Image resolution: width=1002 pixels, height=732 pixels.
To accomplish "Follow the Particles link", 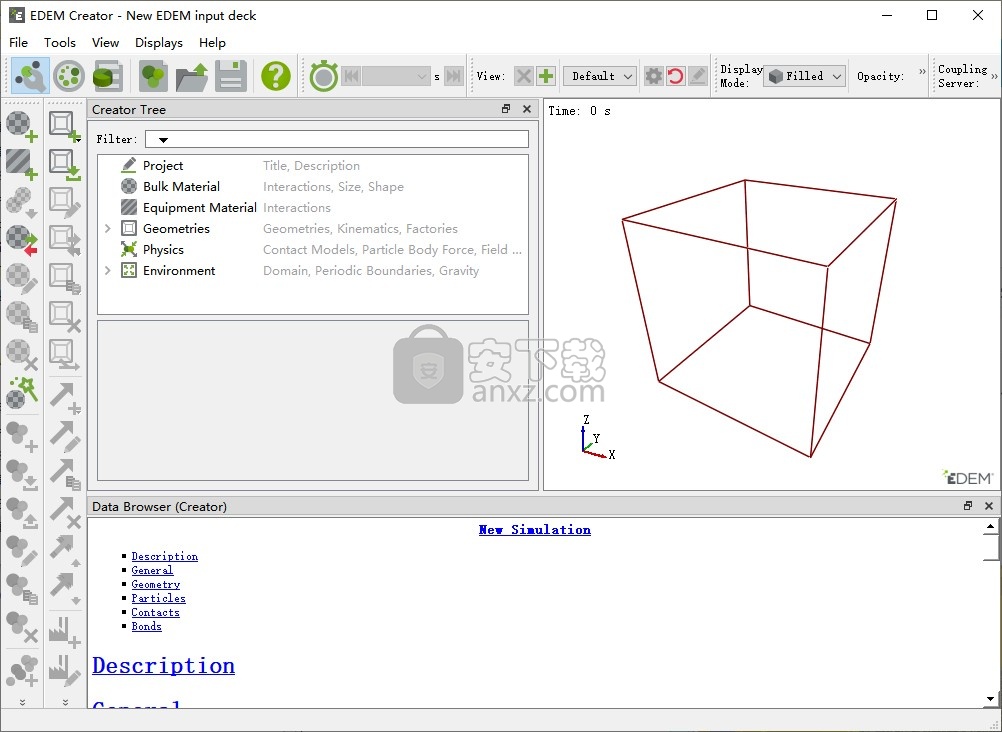I will click(158, 598).
